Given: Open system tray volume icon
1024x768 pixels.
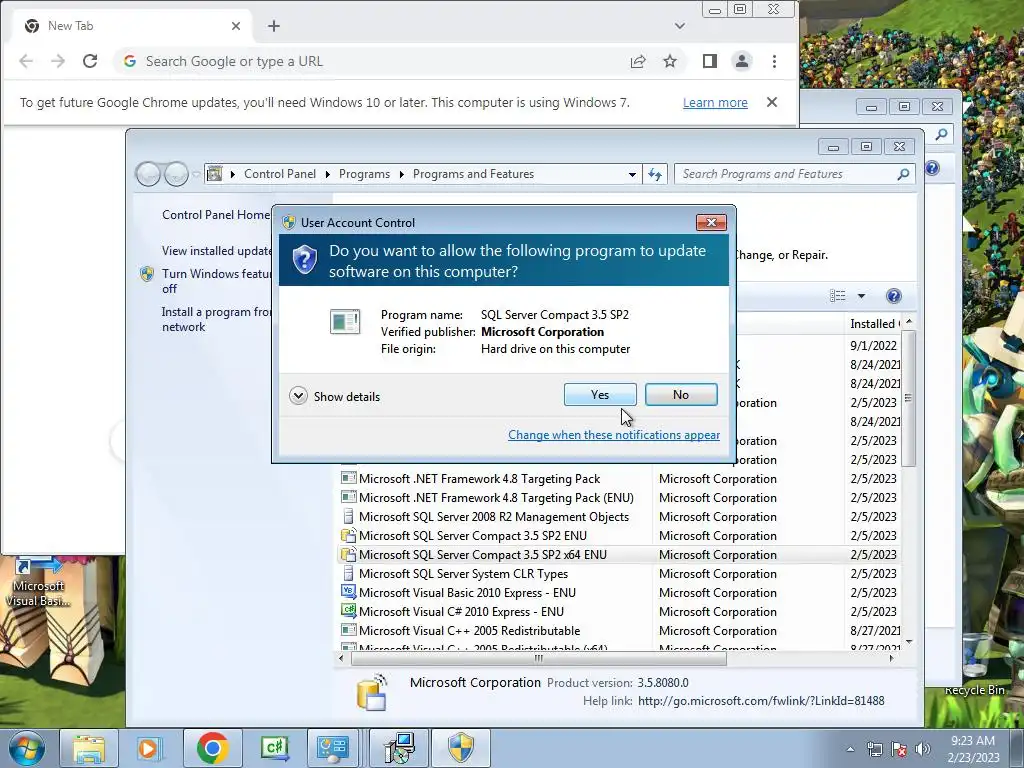Looking at the screenshot, I should point(923,749).
